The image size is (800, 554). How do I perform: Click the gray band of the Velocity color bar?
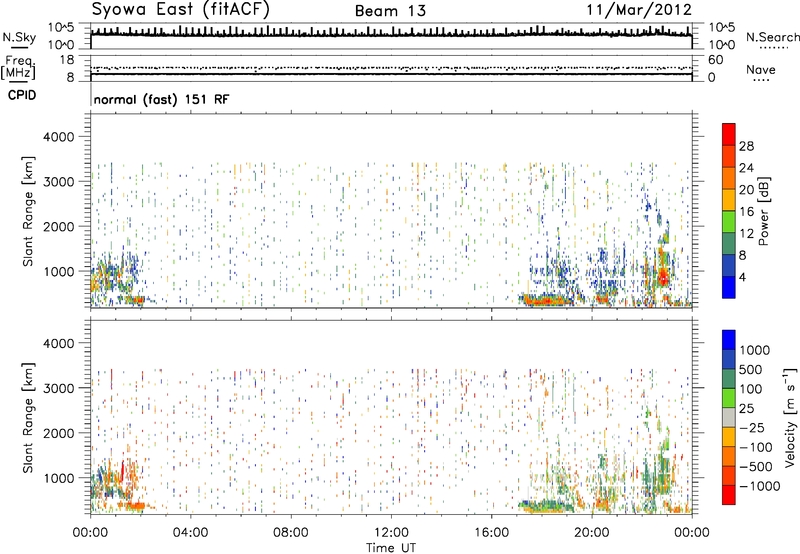729,417
